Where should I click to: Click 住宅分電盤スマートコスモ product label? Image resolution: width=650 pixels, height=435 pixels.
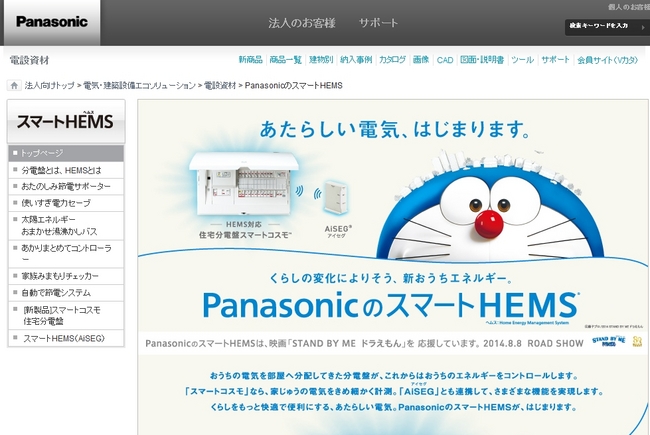pos(245,235)
